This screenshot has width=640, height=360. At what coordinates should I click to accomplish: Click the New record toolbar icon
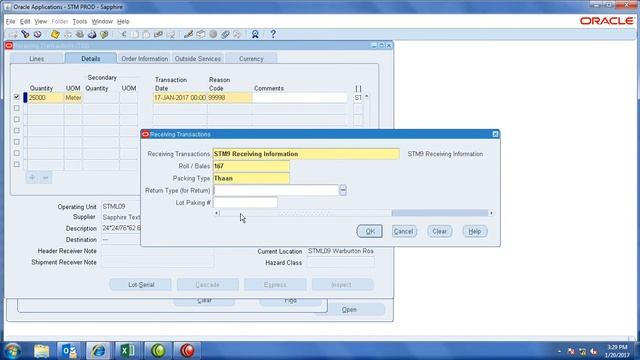13,34
